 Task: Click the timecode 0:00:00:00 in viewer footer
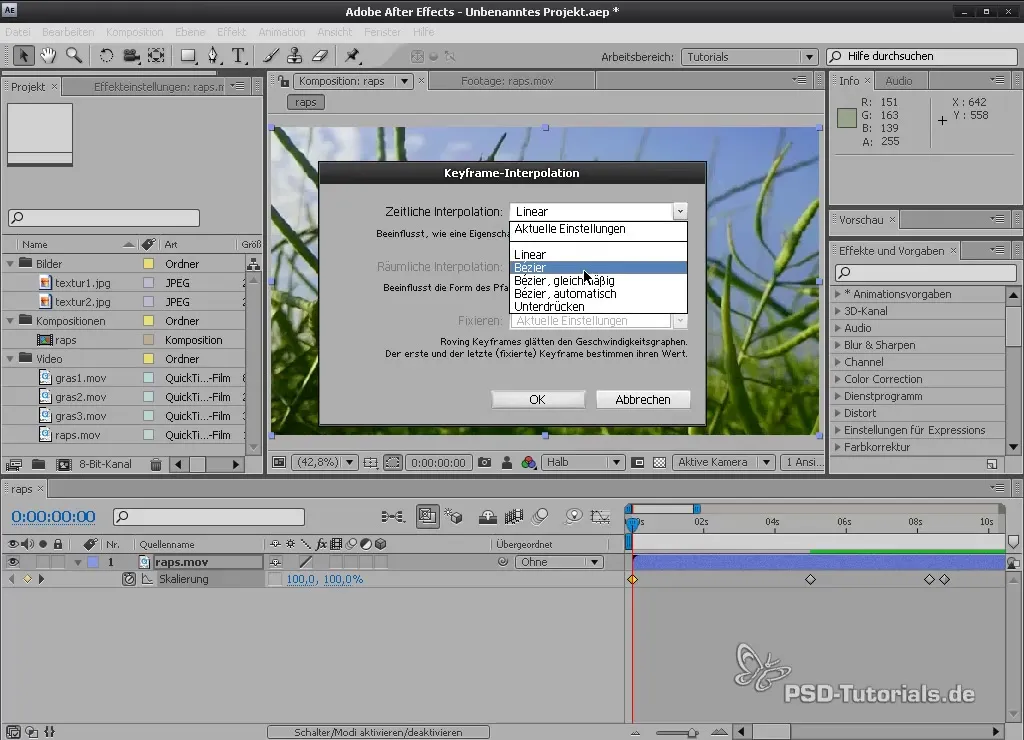click(x=438, y=462)
